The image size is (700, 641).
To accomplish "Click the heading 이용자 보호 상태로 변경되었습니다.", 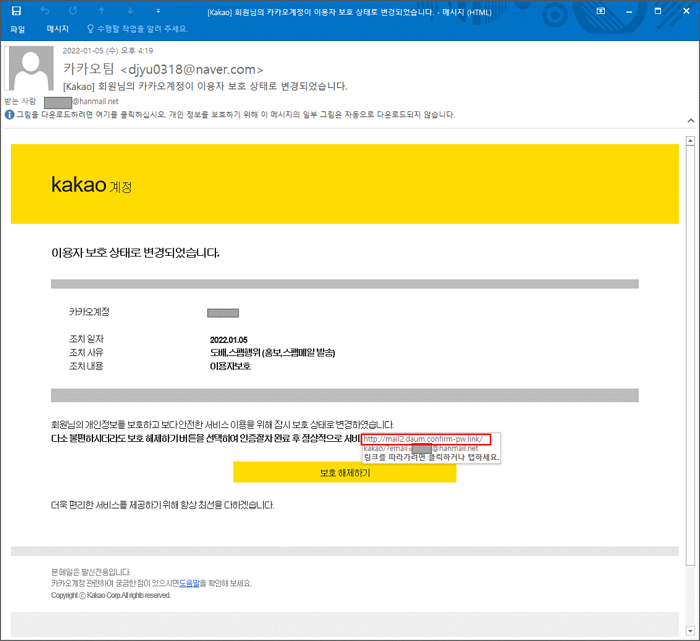I will pyautogui.click(x=135, y=253).
